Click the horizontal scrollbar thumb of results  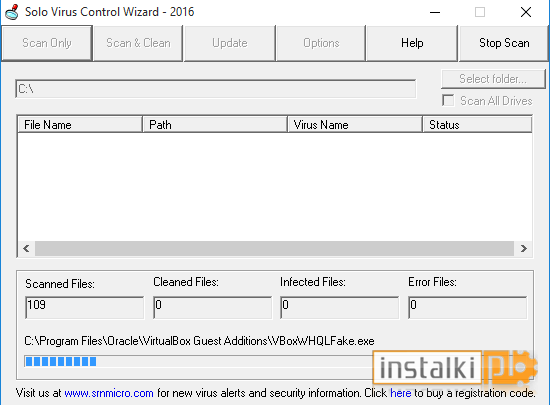[x=274, y=249]
